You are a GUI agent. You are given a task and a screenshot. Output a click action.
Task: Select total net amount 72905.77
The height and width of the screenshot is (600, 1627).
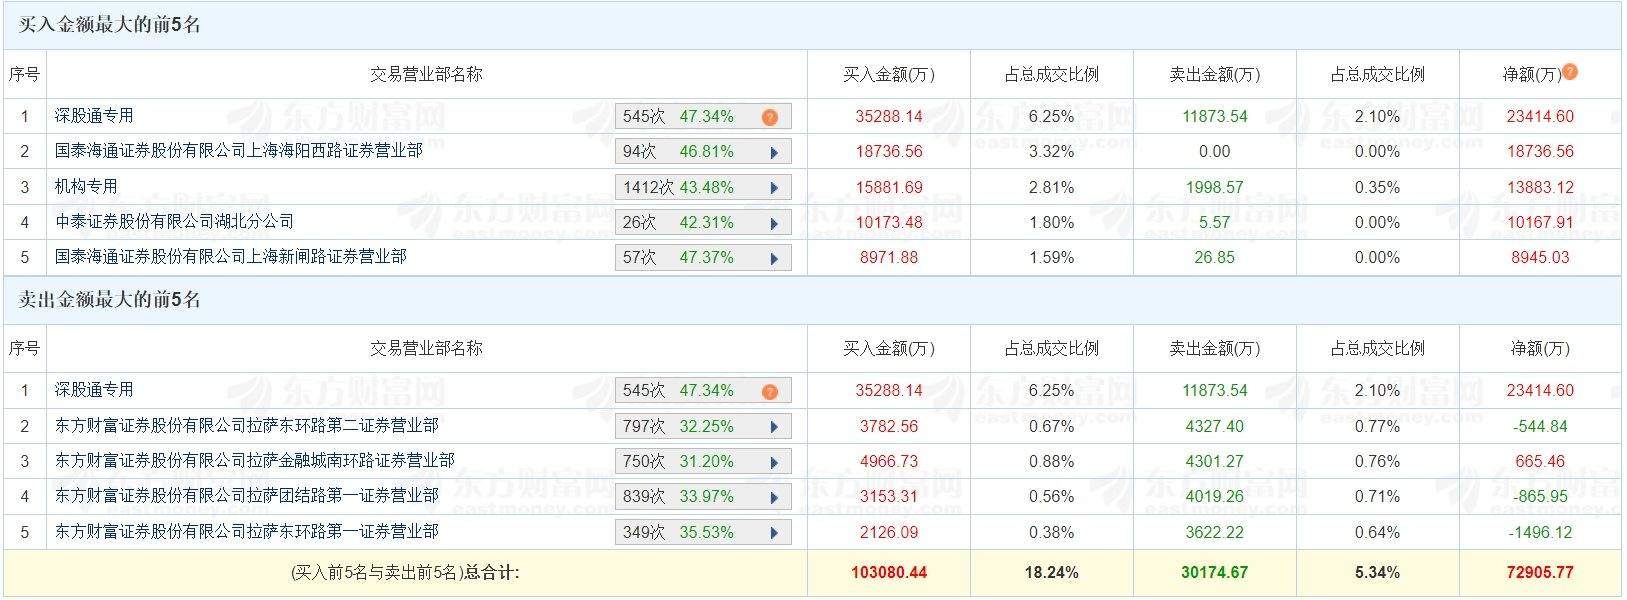1540,573
